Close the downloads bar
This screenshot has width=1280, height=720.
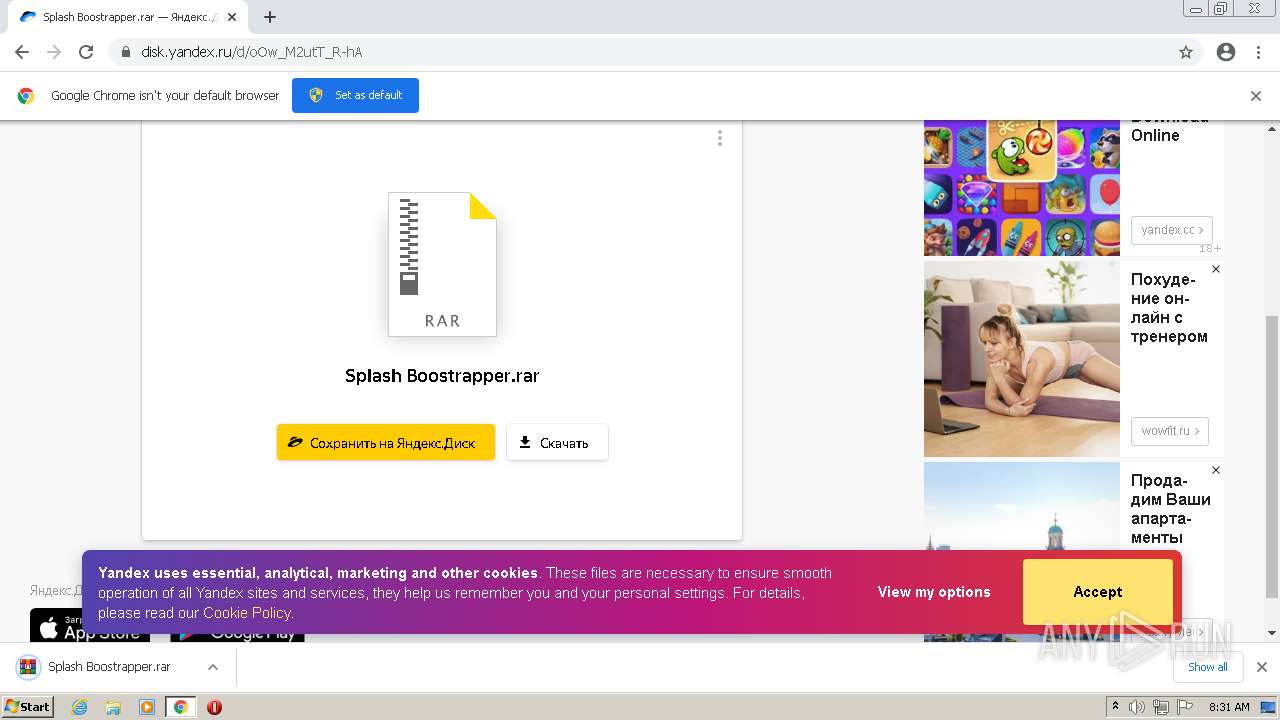(1262, 667)
